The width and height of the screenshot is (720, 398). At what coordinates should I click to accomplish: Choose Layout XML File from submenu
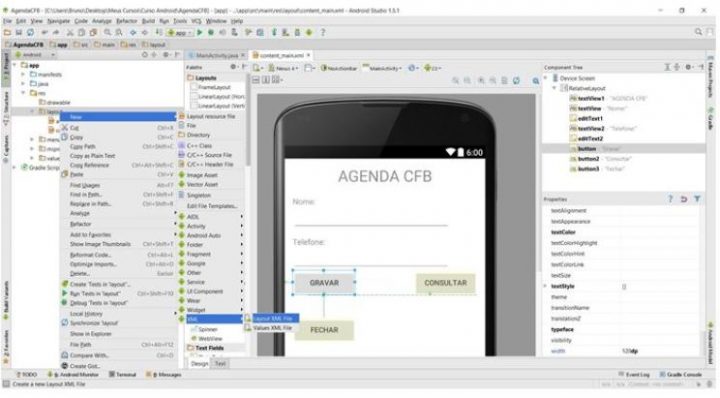[x=272, y=318]
